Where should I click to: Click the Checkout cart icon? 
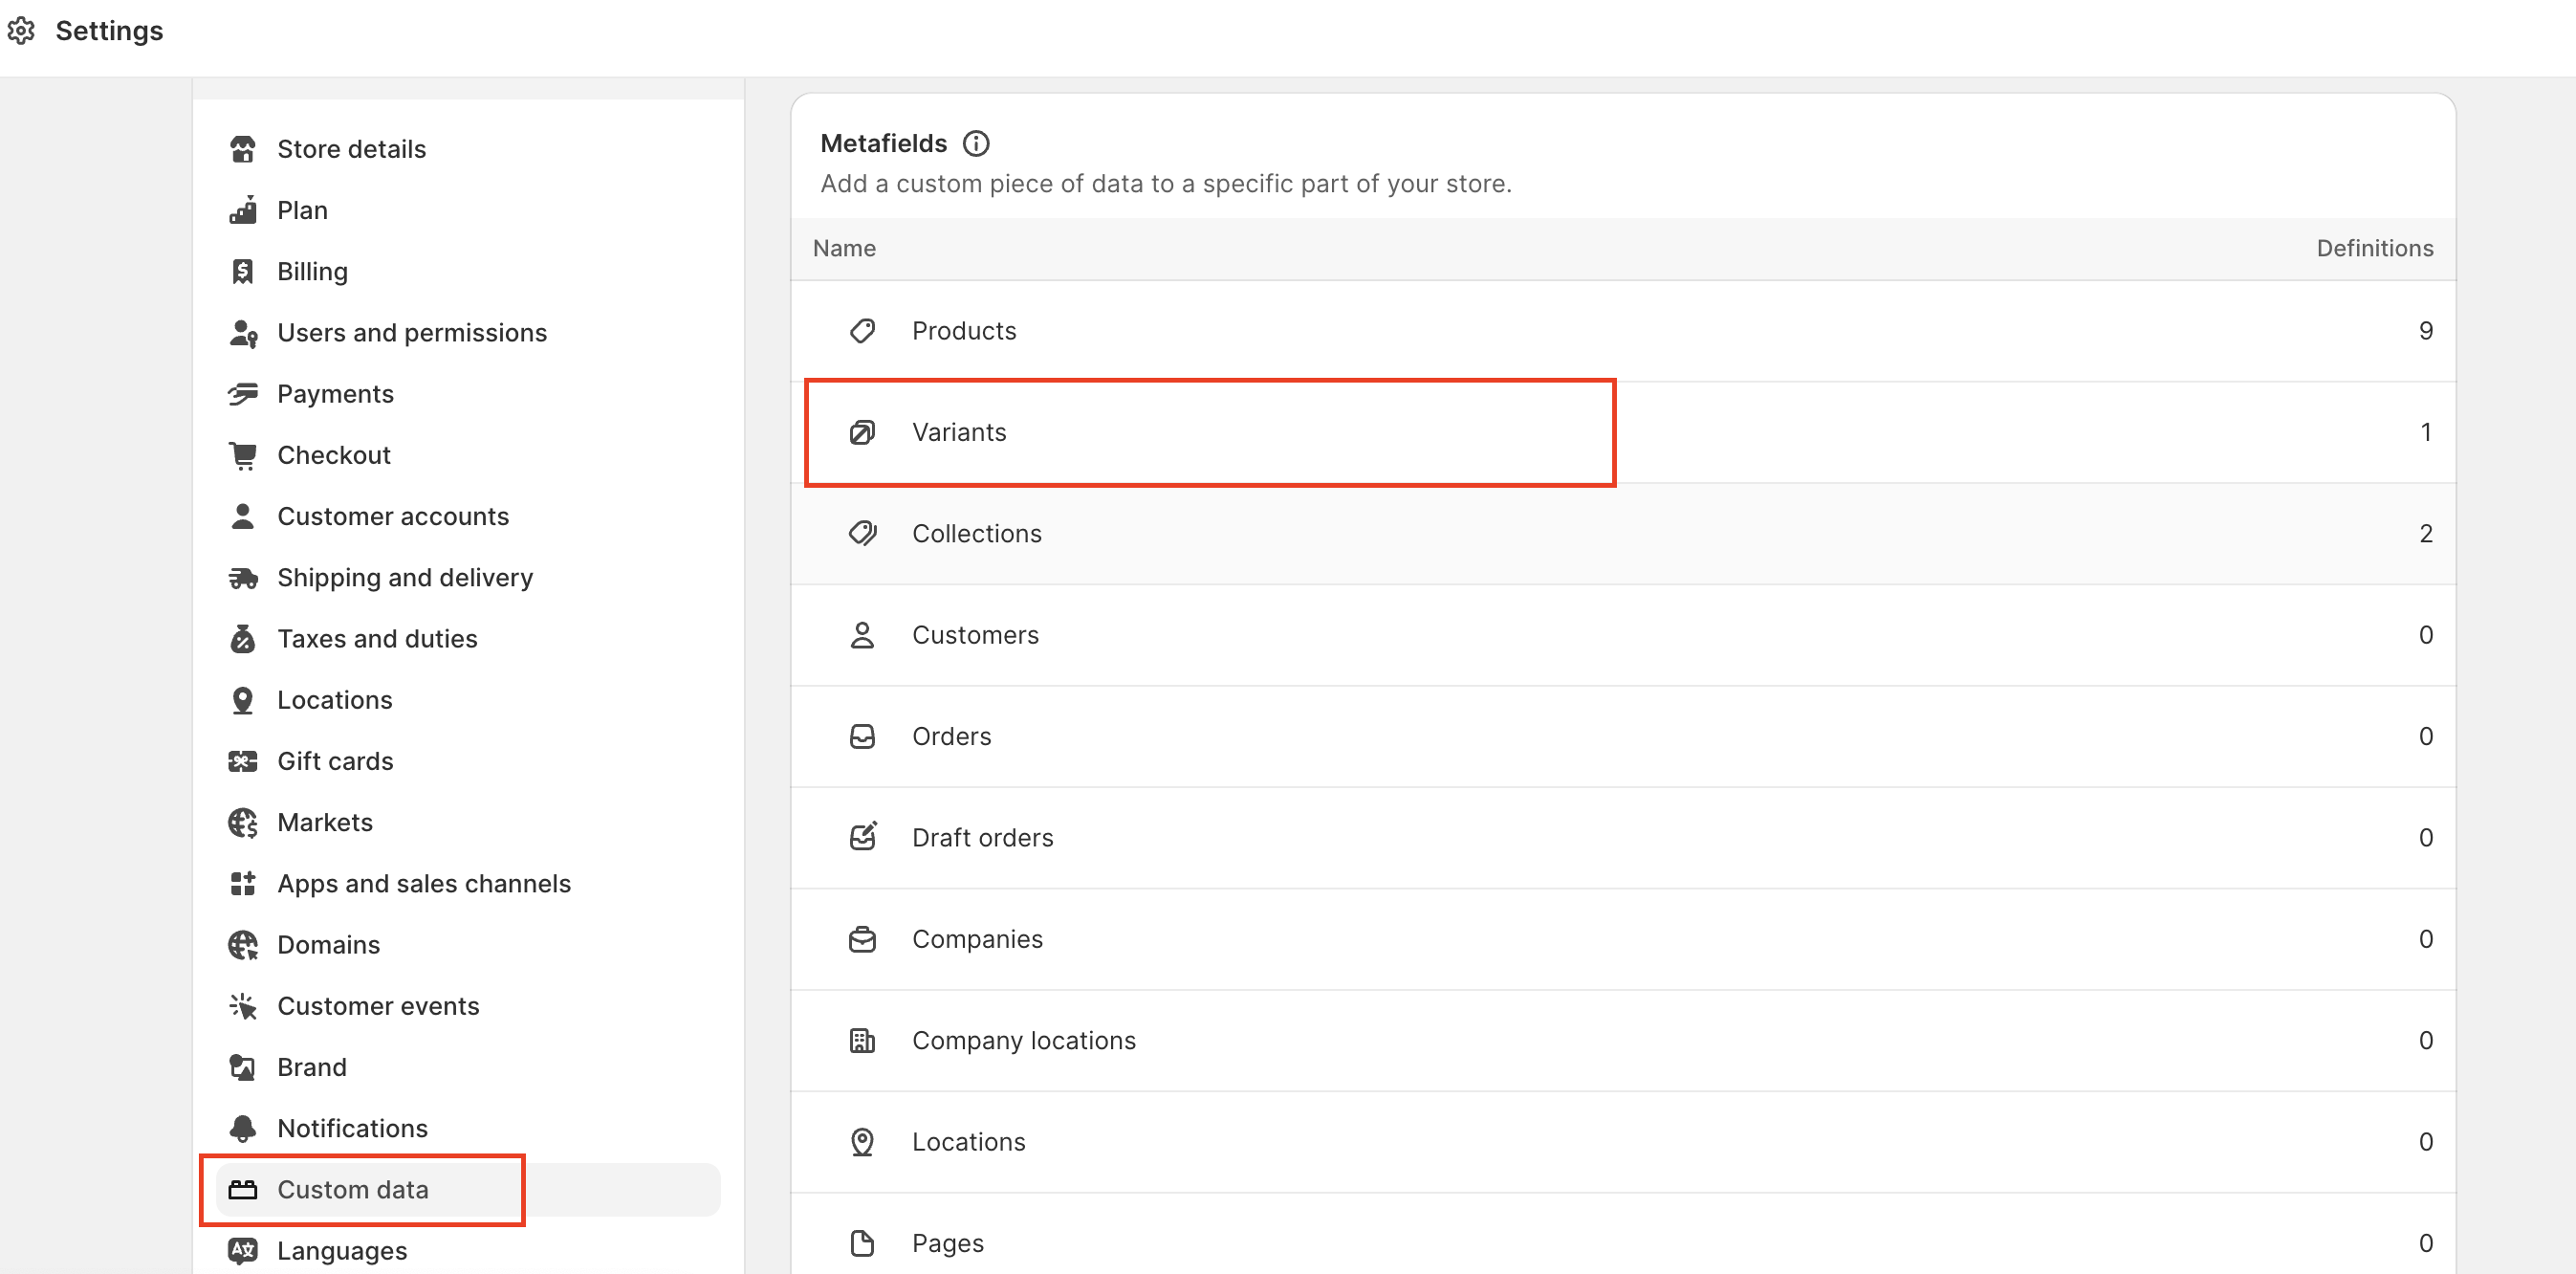(243, 455)
